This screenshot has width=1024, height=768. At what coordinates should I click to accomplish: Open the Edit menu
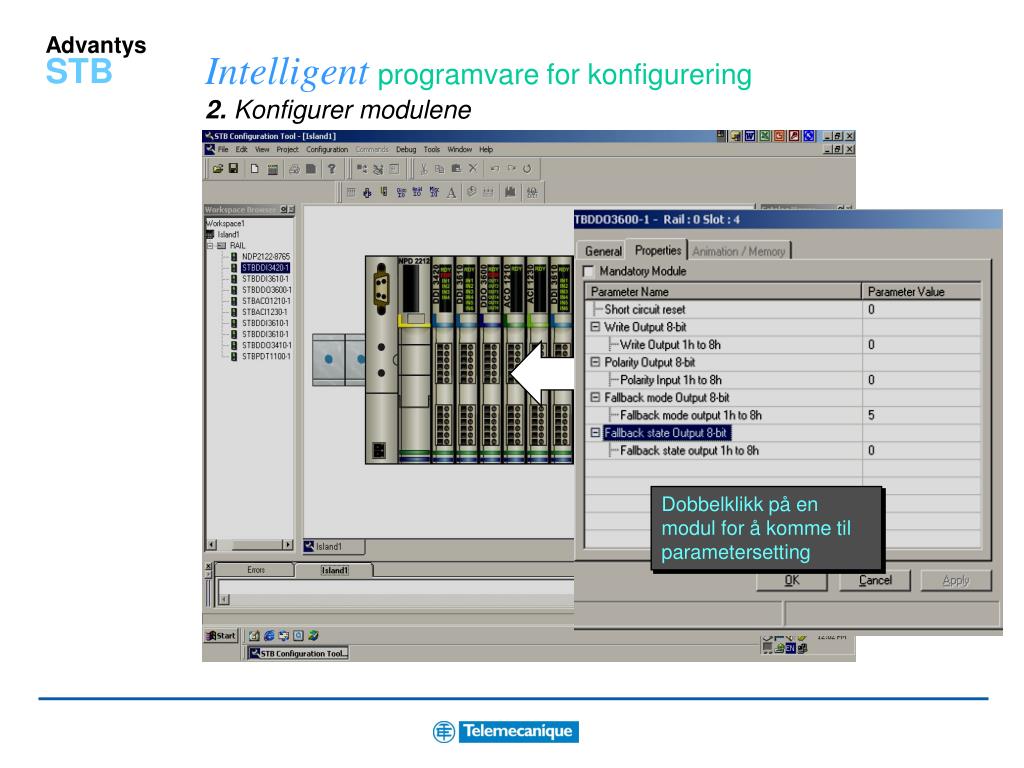click(x=242, y=150)
